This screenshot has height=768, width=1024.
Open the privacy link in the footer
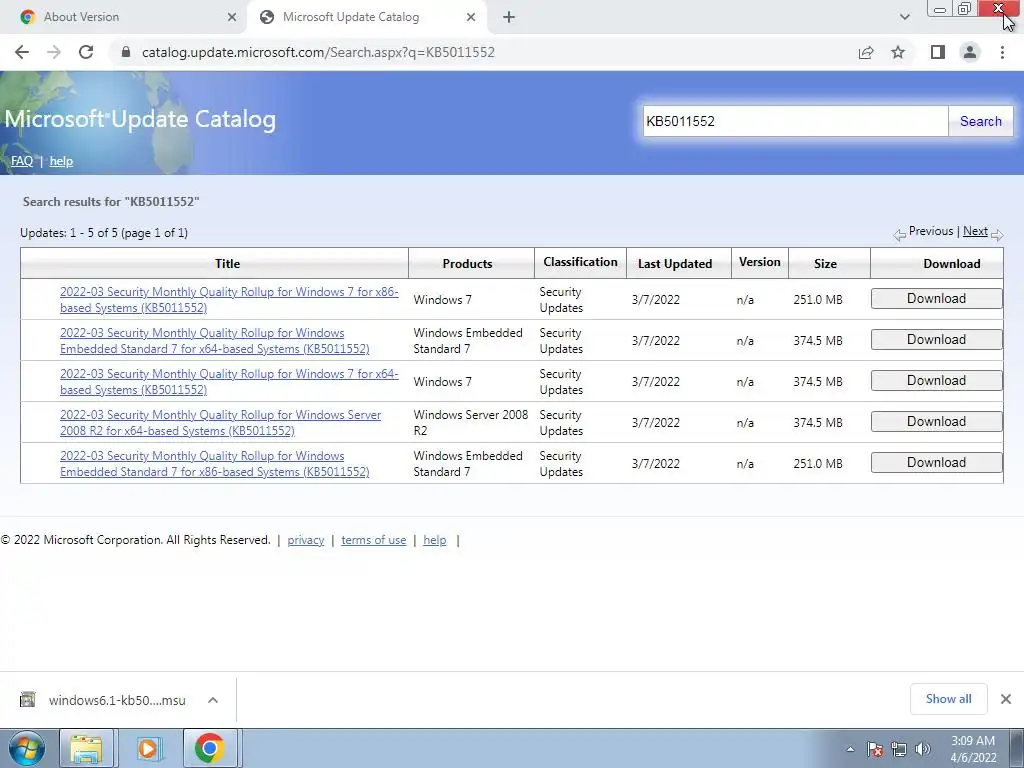coord(306,540)
